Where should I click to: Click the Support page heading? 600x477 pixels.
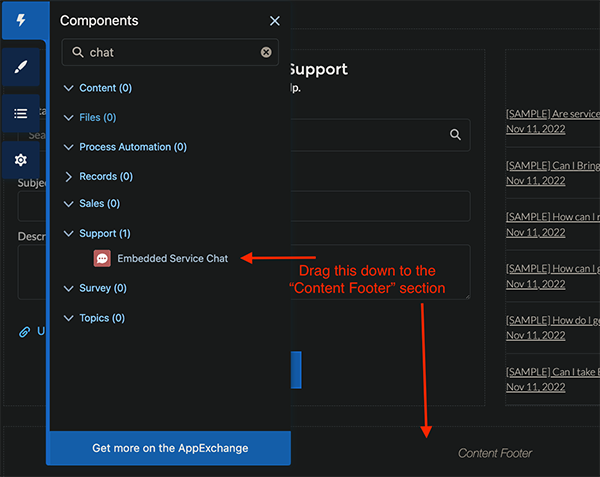(319, 70)
